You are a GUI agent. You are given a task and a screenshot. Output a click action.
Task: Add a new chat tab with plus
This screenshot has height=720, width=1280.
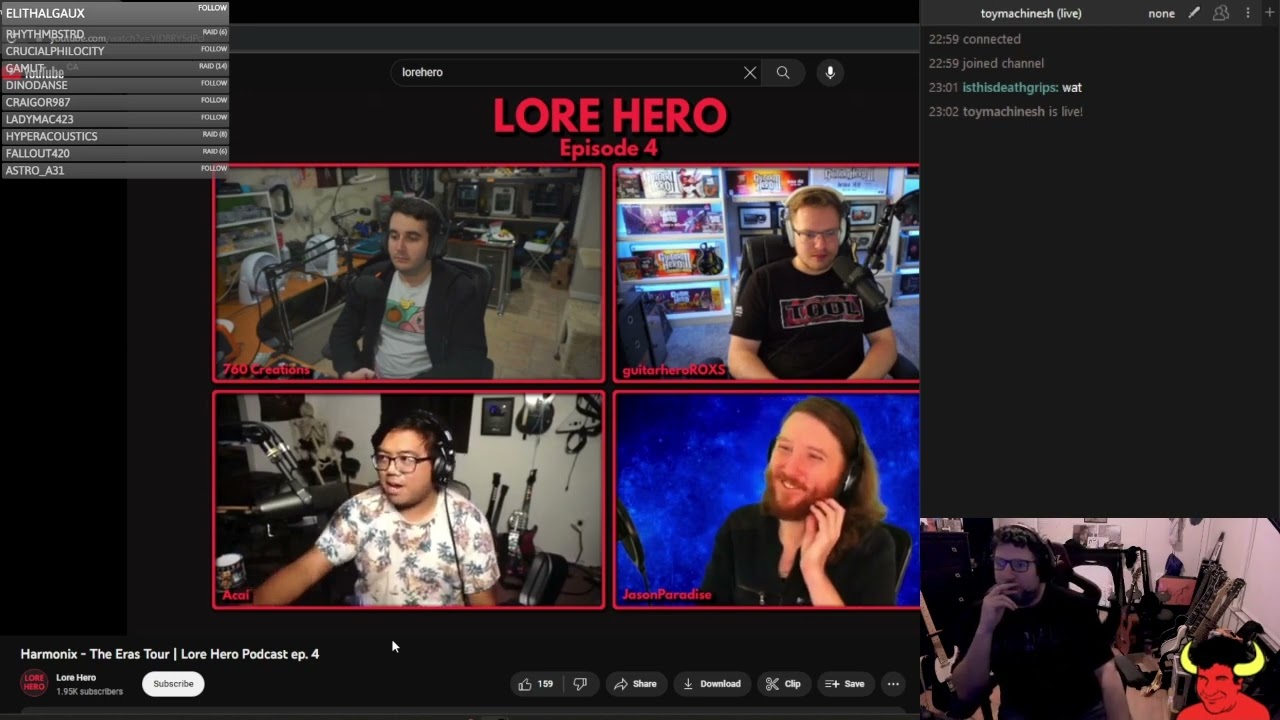1270,13
